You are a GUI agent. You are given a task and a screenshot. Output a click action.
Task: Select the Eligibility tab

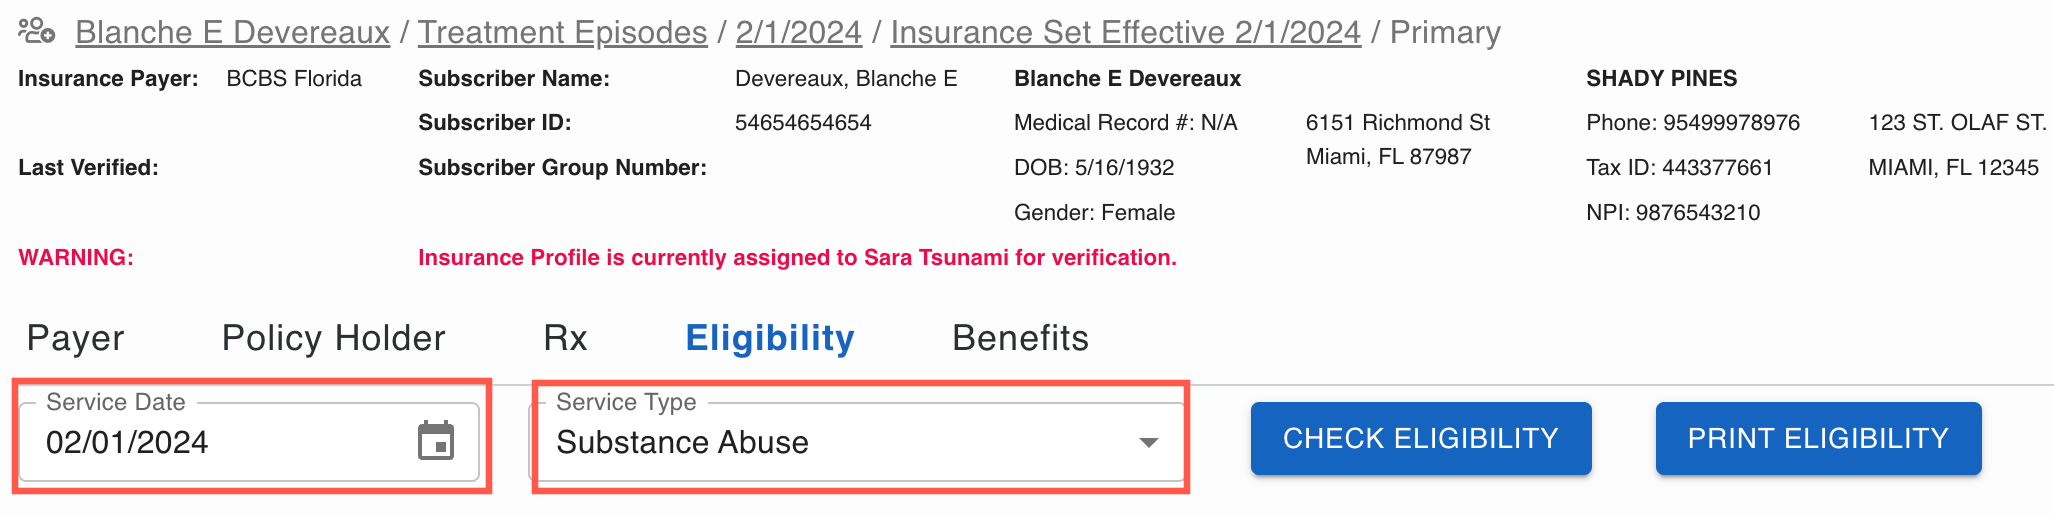(770, 338)
